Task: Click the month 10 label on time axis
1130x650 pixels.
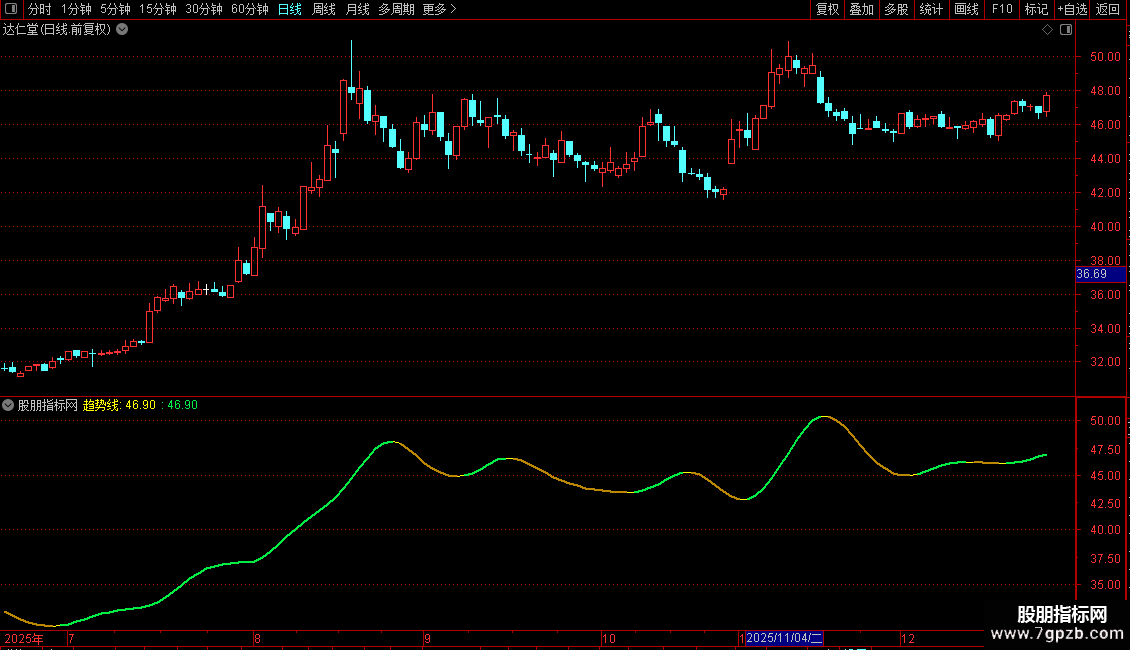Action: pyautogui.click(x=609, y=638)
